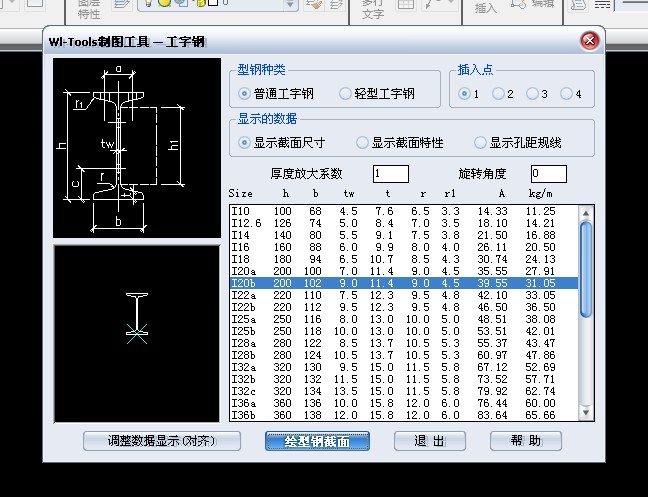Image resolution: width=648 pixels, height=497 pixels.
Task: Select the I28b row
Action: (403, 355)
